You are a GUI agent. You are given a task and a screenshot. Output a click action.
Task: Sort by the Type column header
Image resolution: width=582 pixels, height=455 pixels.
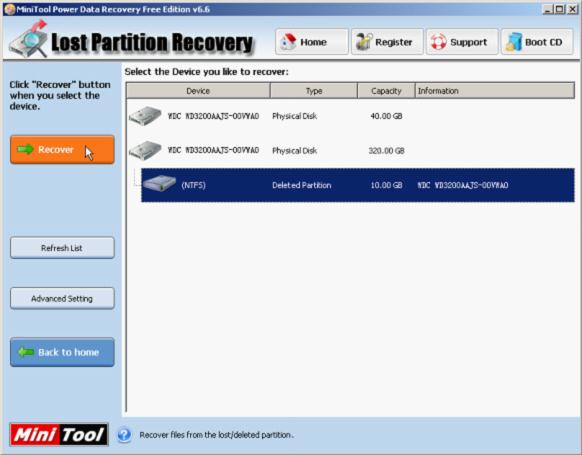(314, 91)
